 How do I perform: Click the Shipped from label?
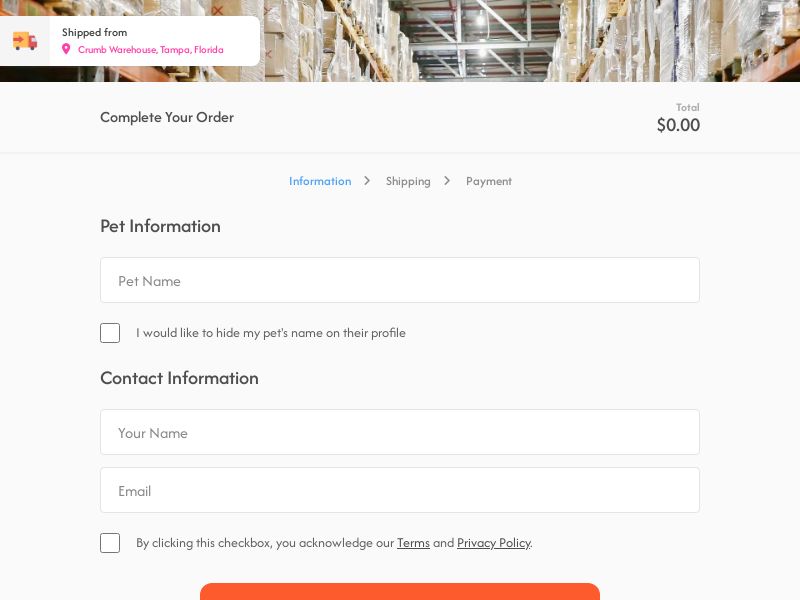click(94, 32)
